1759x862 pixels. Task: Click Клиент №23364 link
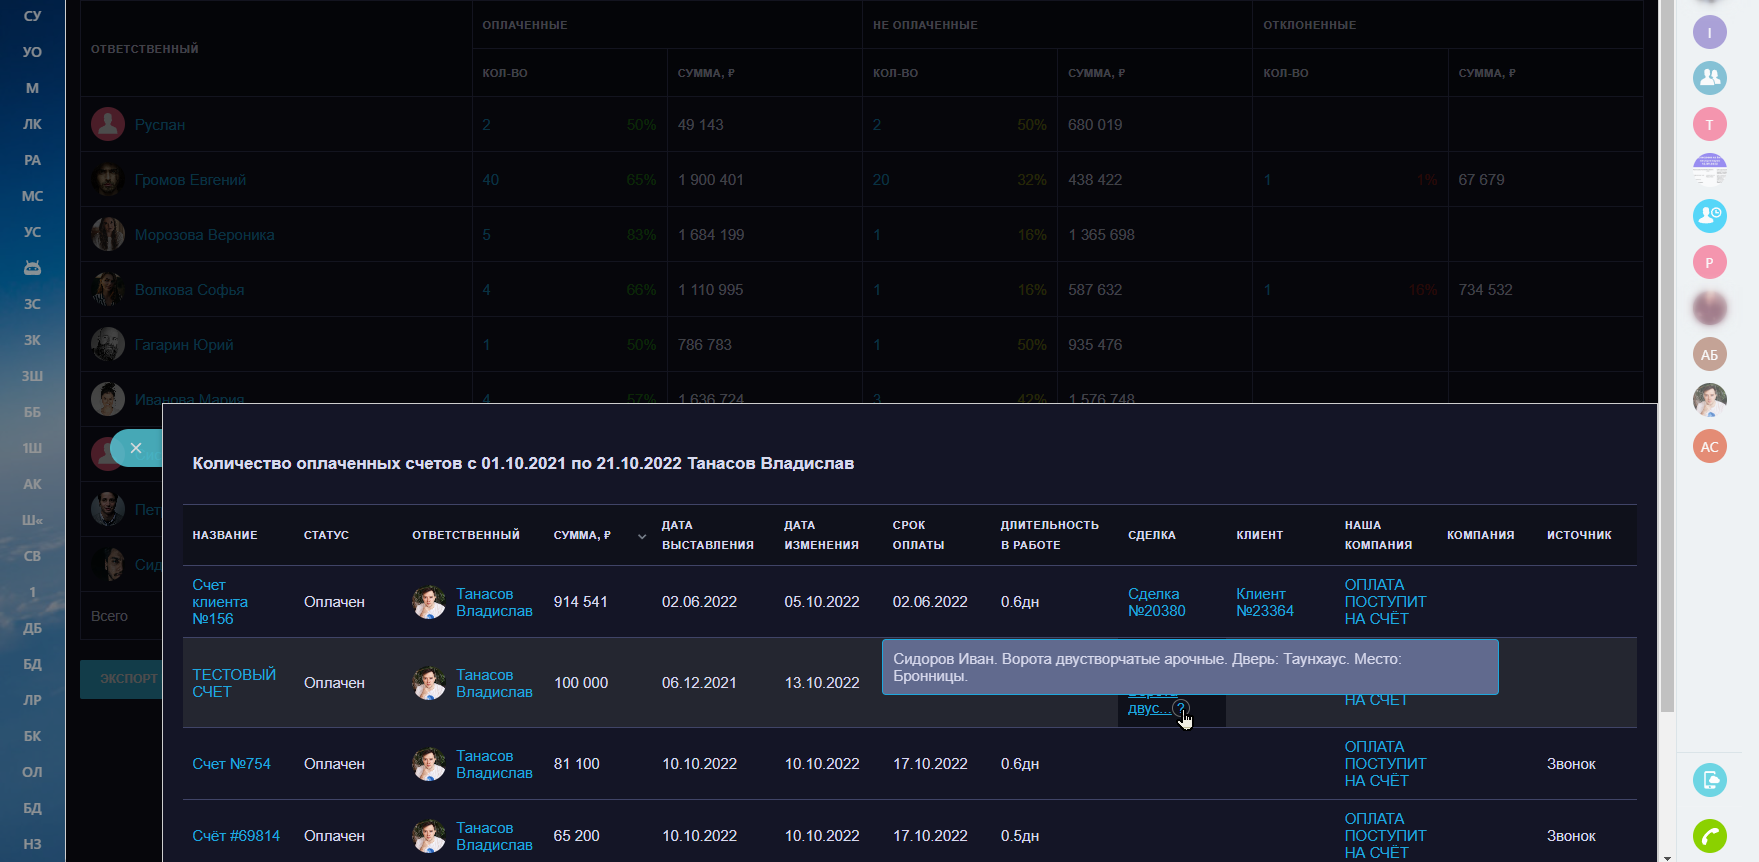(1264, 602)
